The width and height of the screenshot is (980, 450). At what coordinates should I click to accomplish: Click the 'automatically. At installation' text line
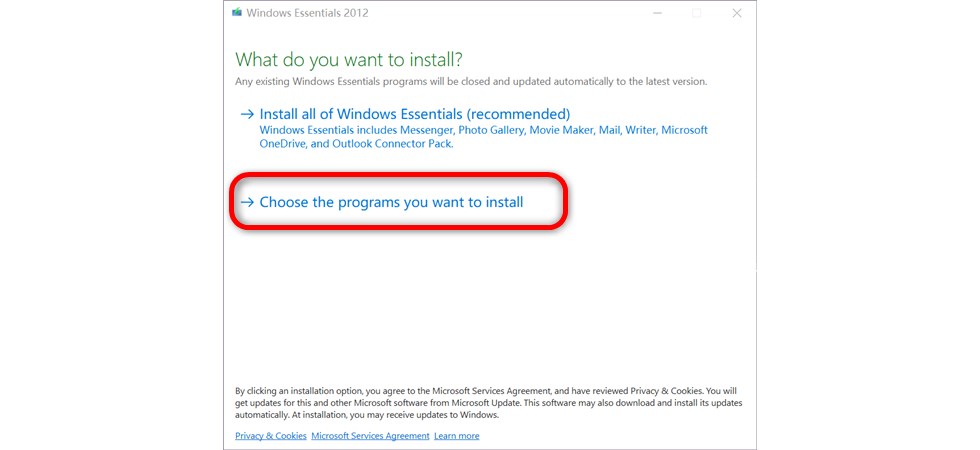367,415
